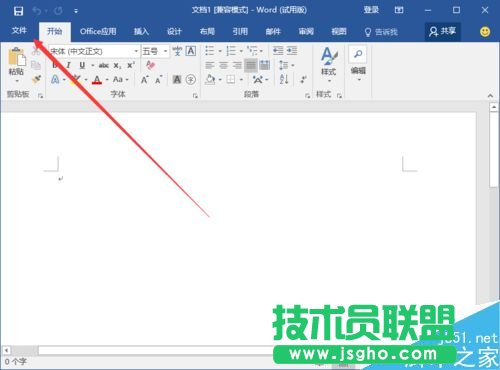
Task: Toggle strikethrough abc formatting
Action: click(104, 65)
